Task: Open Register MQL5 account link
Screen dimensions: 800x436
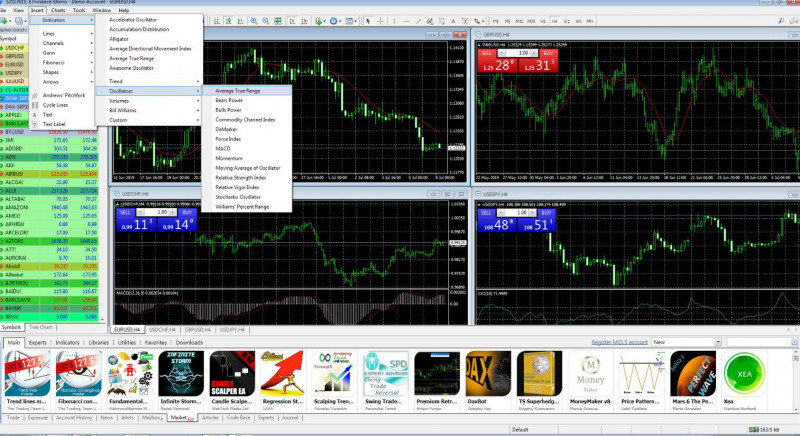Action: (x=619, y=342)
